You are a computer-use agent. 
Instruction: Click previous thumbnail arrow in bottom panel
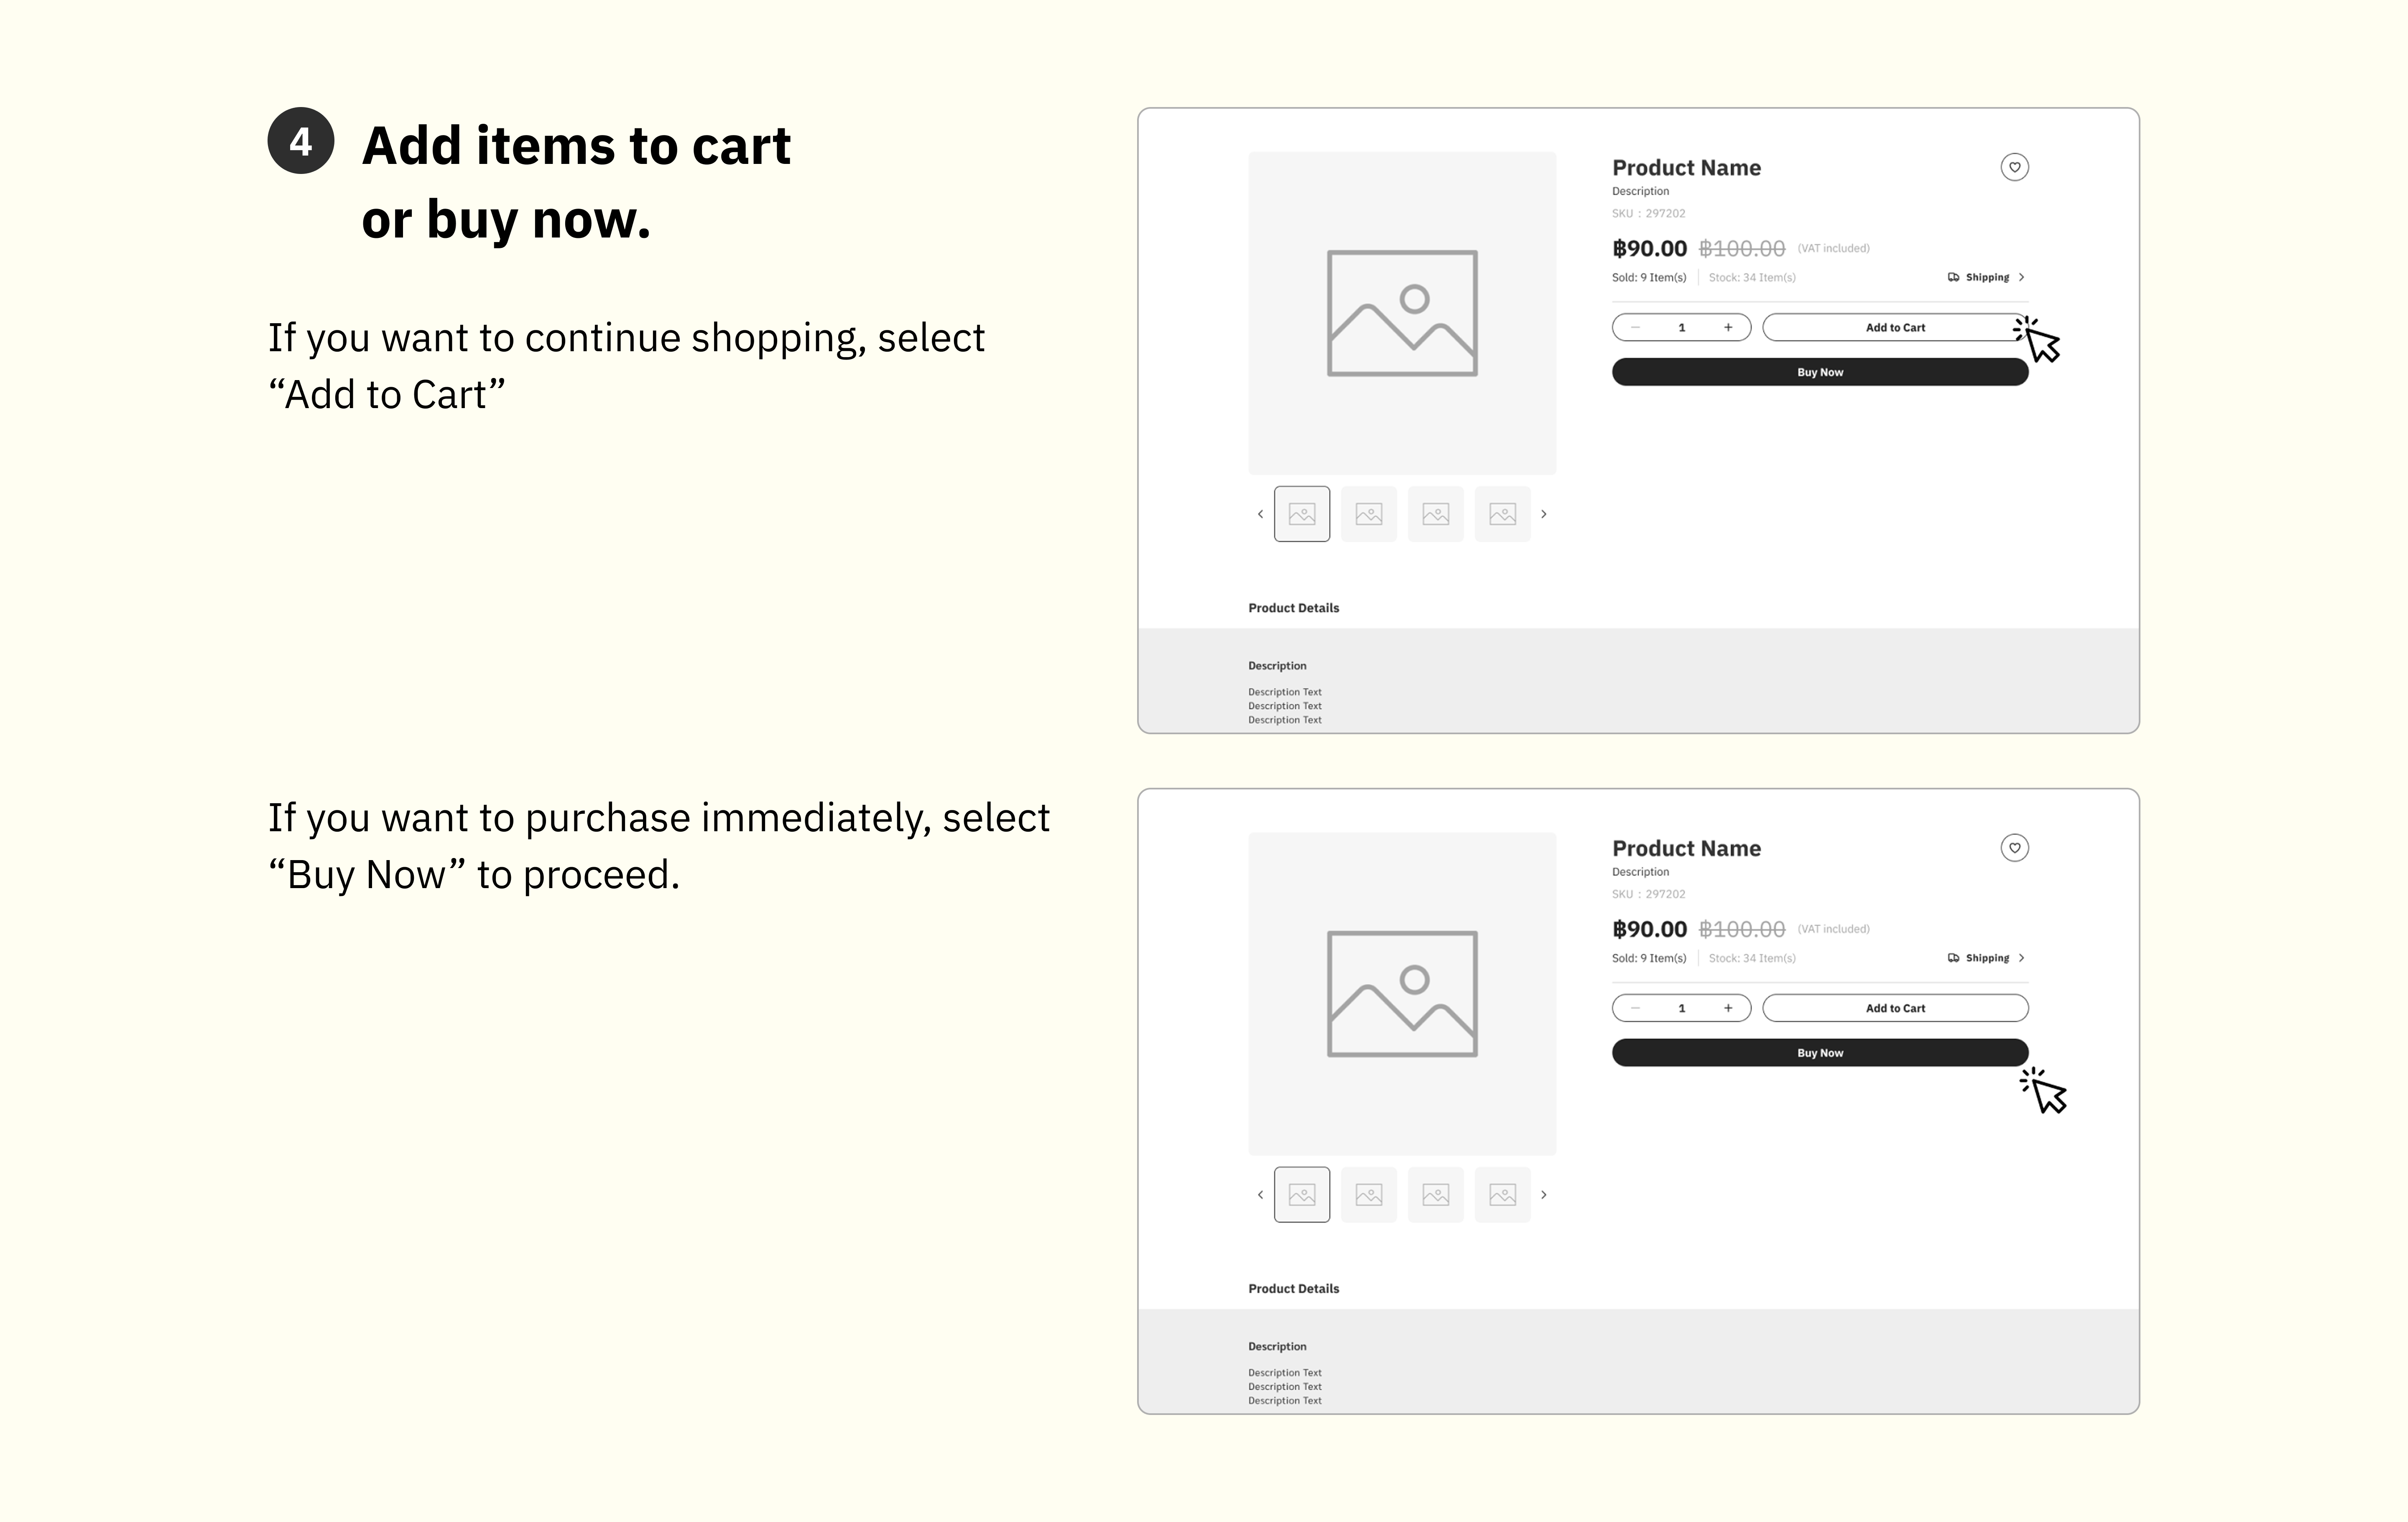pos(1260,1195)
